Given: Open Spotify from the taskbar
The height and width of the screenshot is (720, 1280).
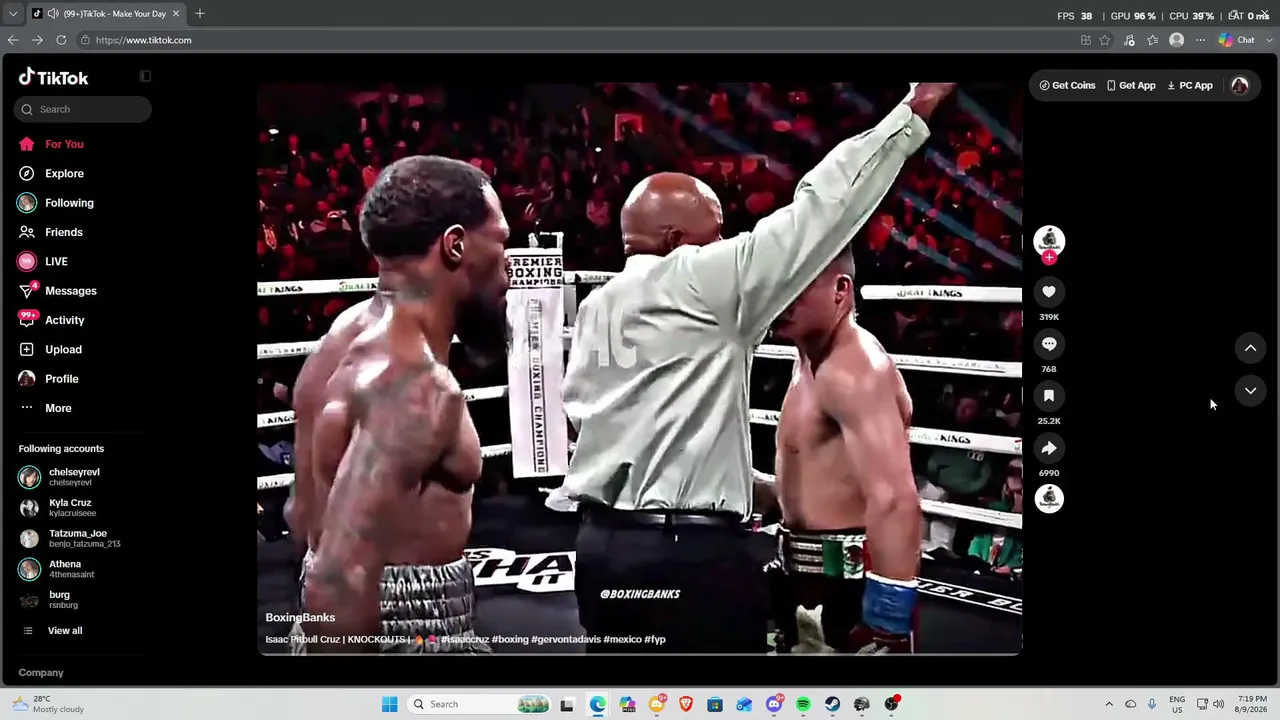Looking at the screenshot, I should pos(803,704).
